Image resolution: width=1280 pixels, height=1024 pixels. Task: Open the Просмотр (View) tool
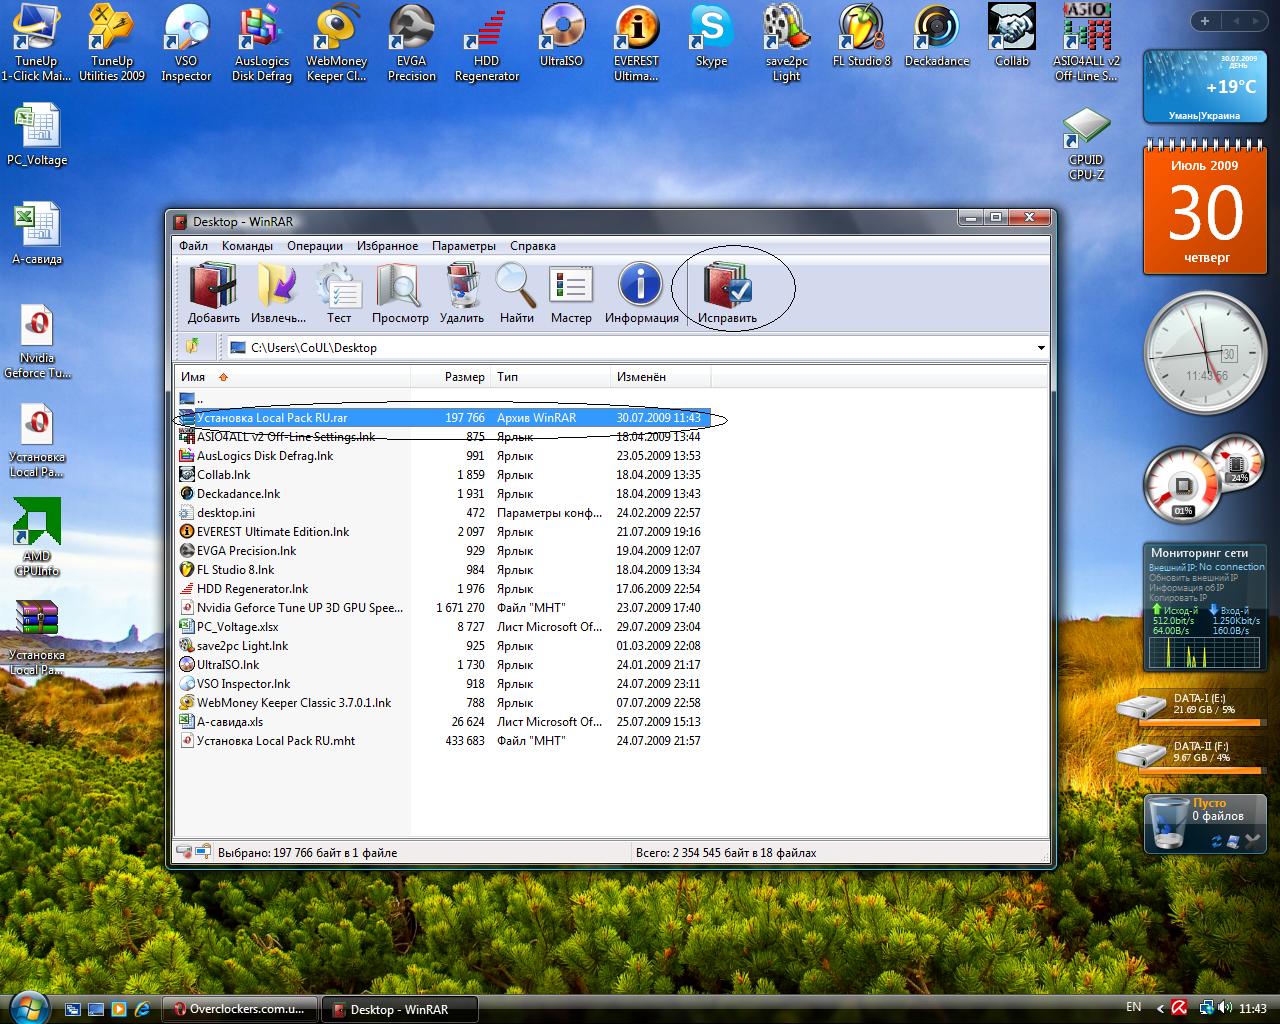click(x=400, y=293)
